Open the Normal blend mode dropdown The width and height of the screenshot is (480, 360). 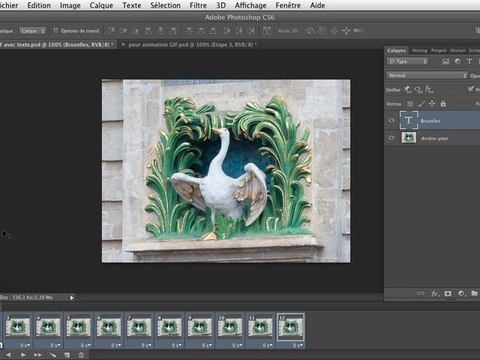point(427,75)
